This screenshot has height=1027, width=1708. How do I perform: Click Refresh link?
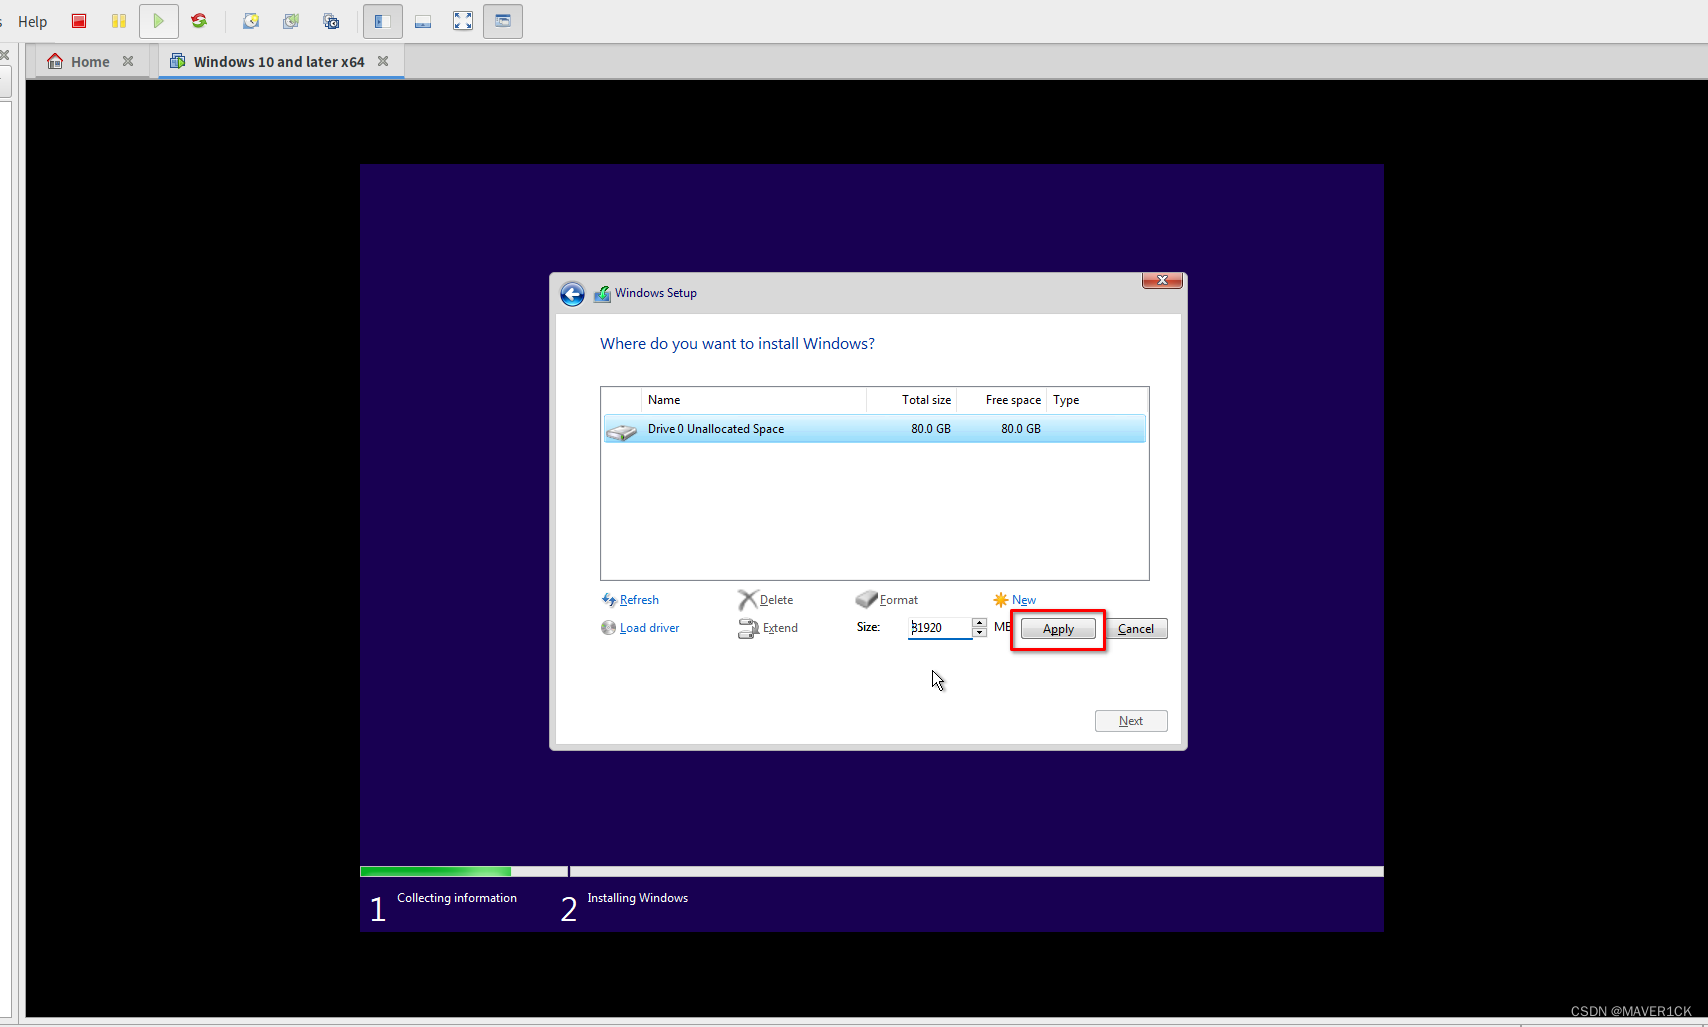639,600
